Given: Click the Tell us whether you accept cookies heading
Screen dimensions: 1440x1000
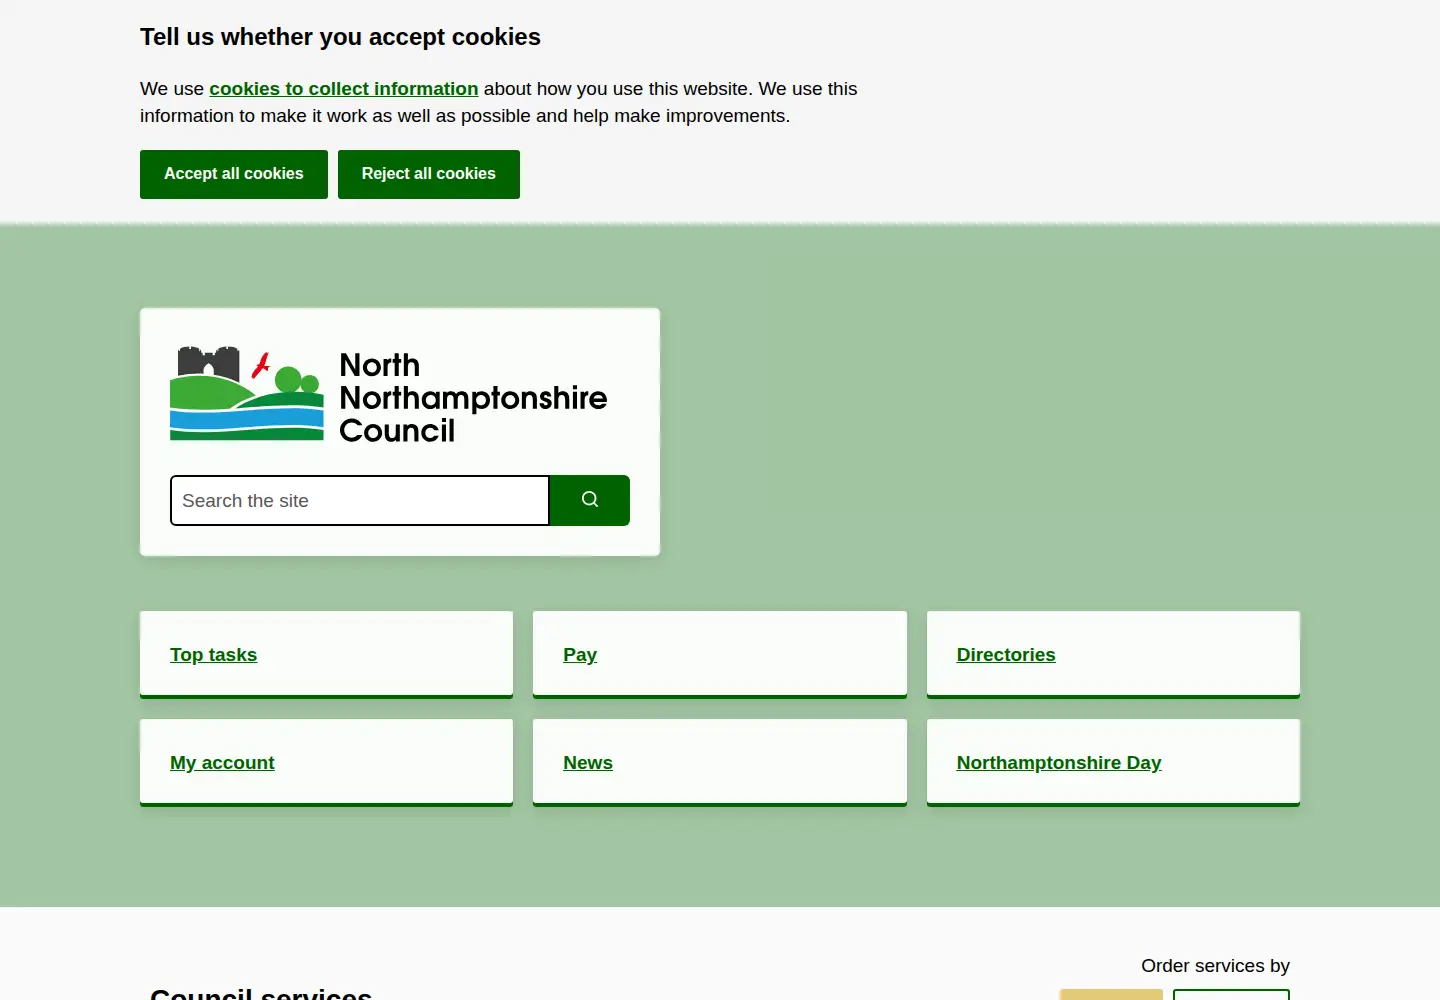Looking at the screenshot, I should (340, 37).
